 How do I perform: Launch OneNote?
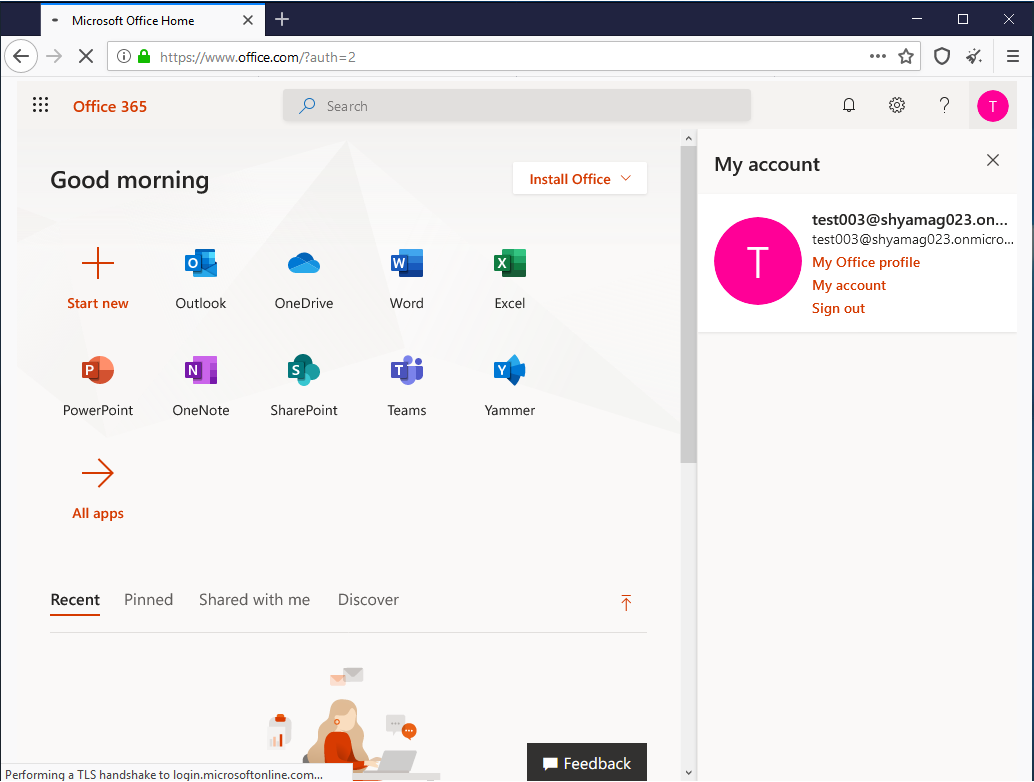coord(200,386)
